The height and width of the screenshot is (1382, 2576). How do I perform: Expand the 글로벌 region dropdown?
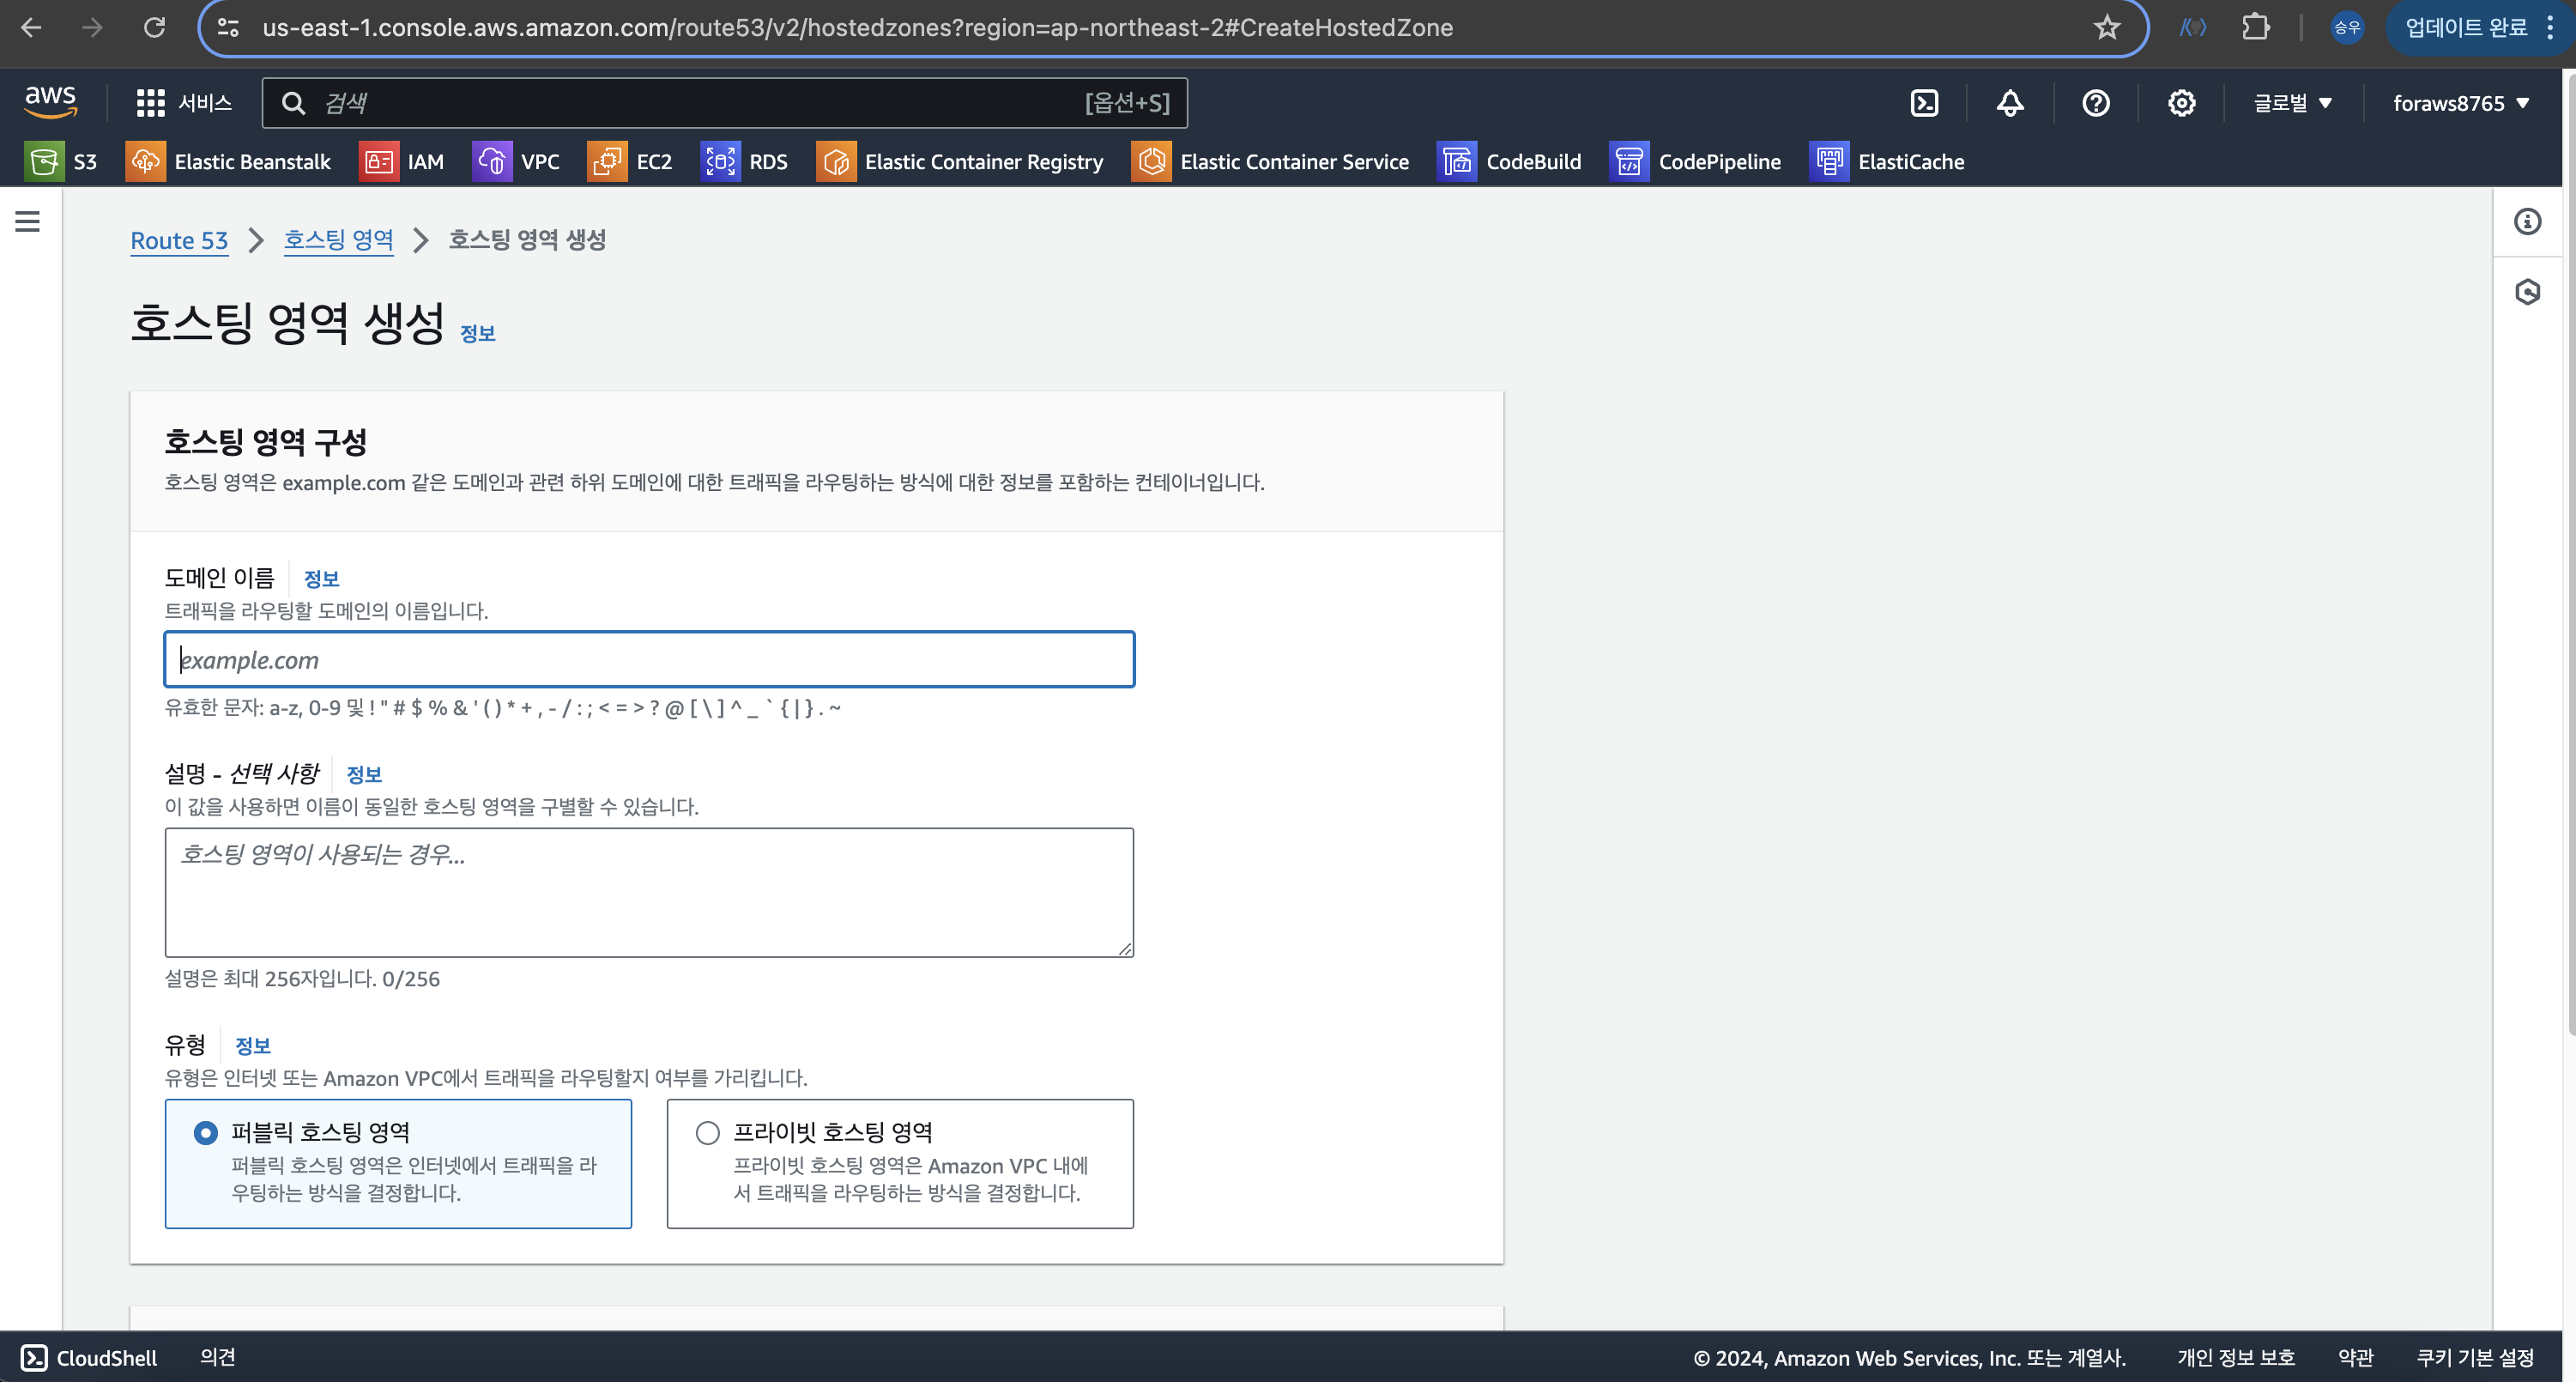point(2292,103)
